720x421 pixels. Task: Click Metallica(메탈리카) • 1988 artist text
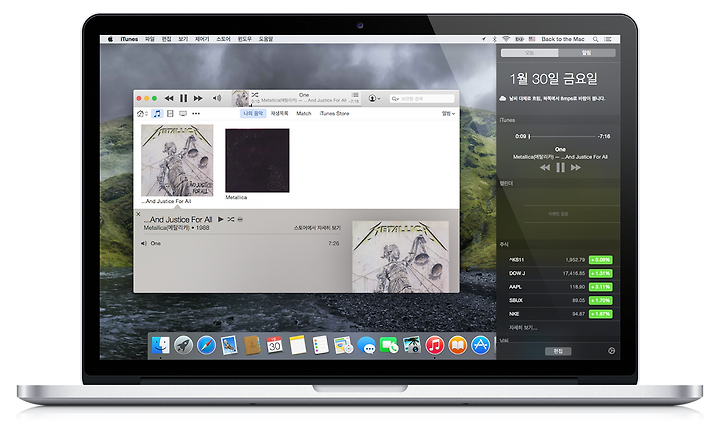tap(176, 228)
